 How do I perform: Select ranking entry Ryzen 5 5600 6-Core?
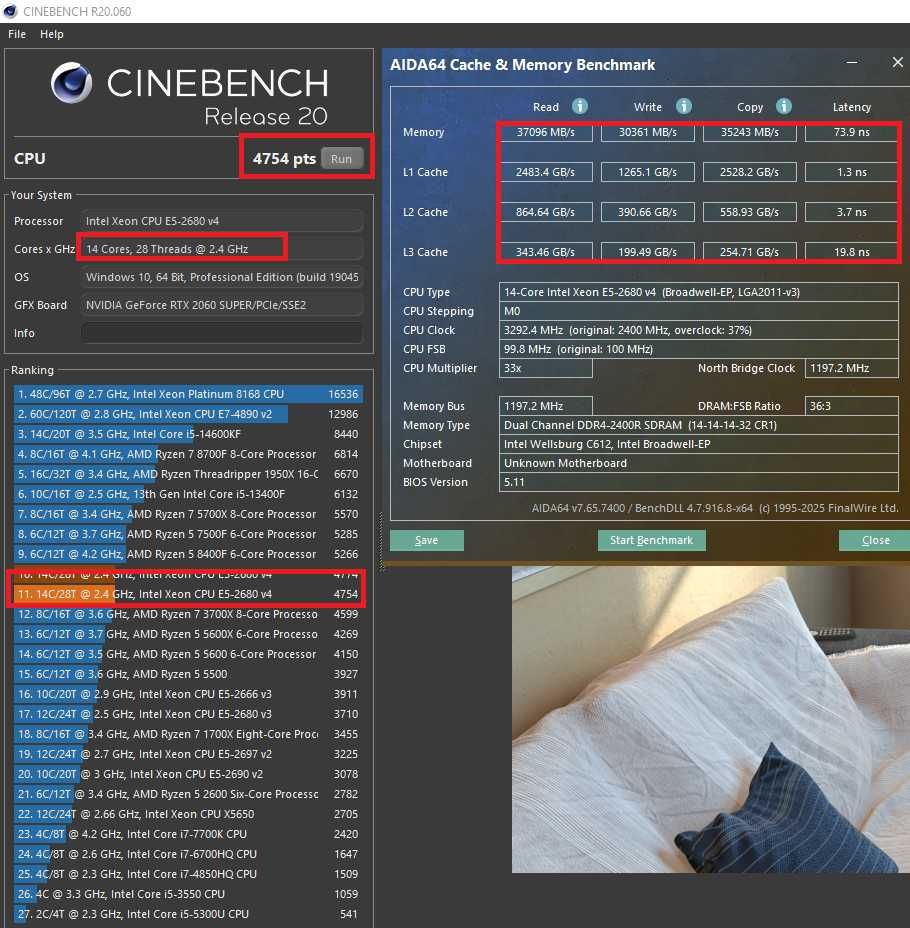(x=188, y=655)
